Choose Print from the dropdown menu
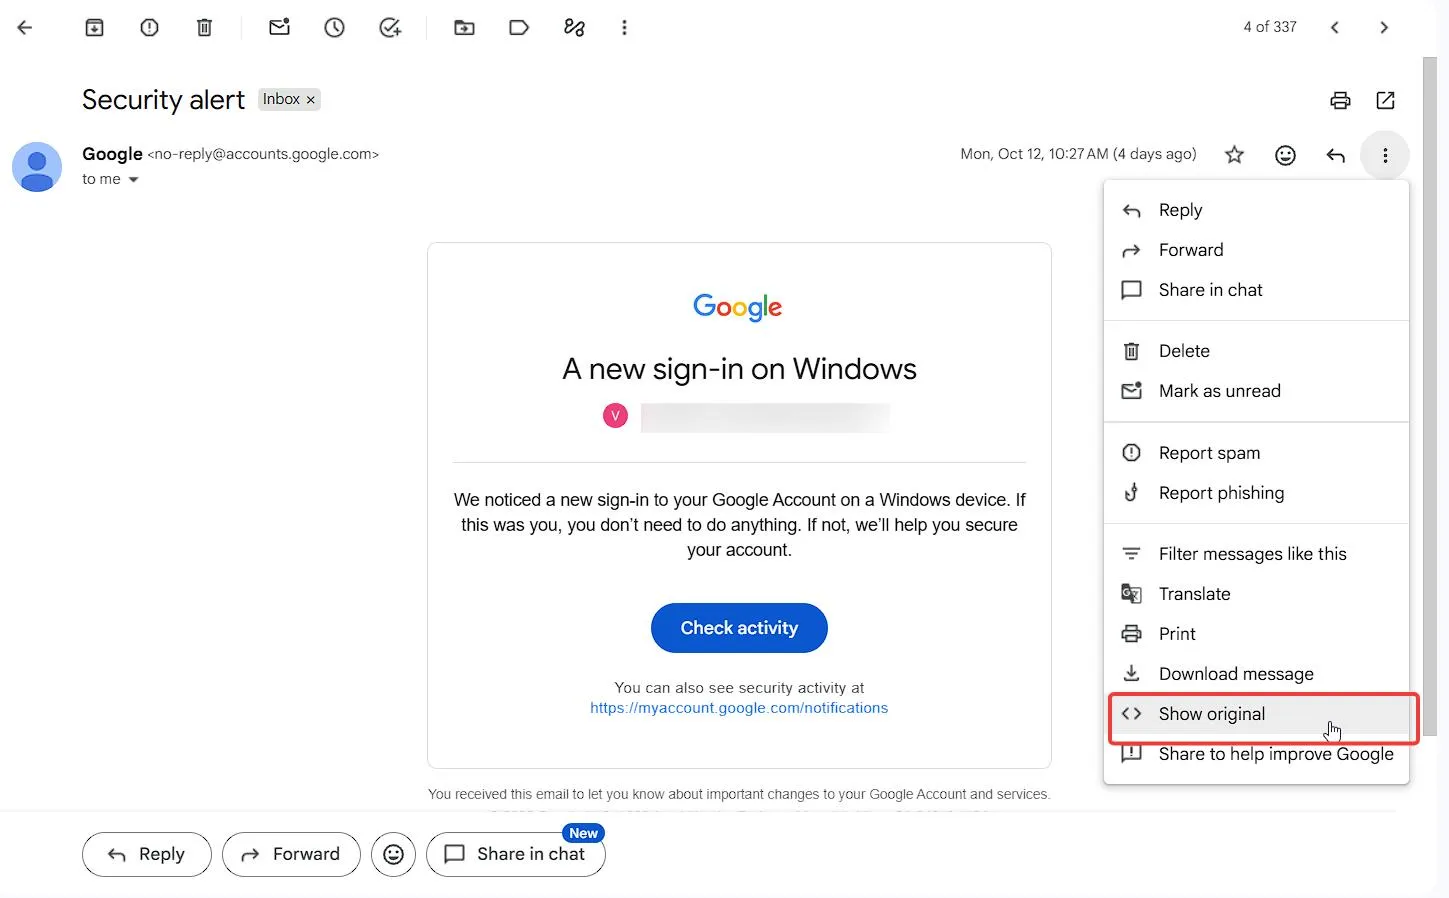 point(1256,634)
